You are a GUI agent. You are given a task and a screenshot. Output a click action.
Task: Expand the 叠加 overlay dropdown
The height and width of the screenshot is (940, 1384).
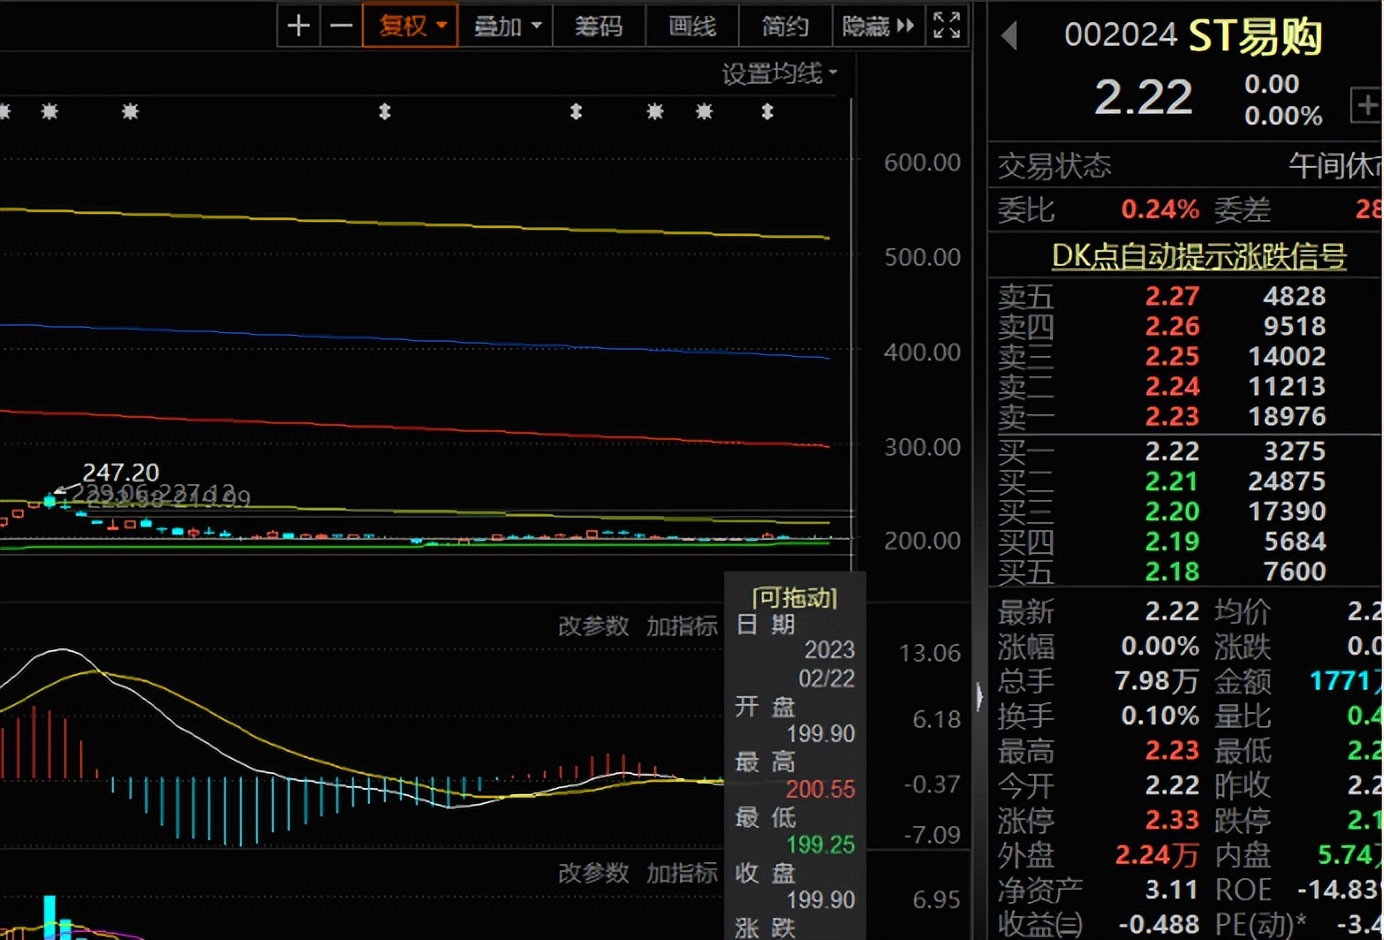coord(506,26)
